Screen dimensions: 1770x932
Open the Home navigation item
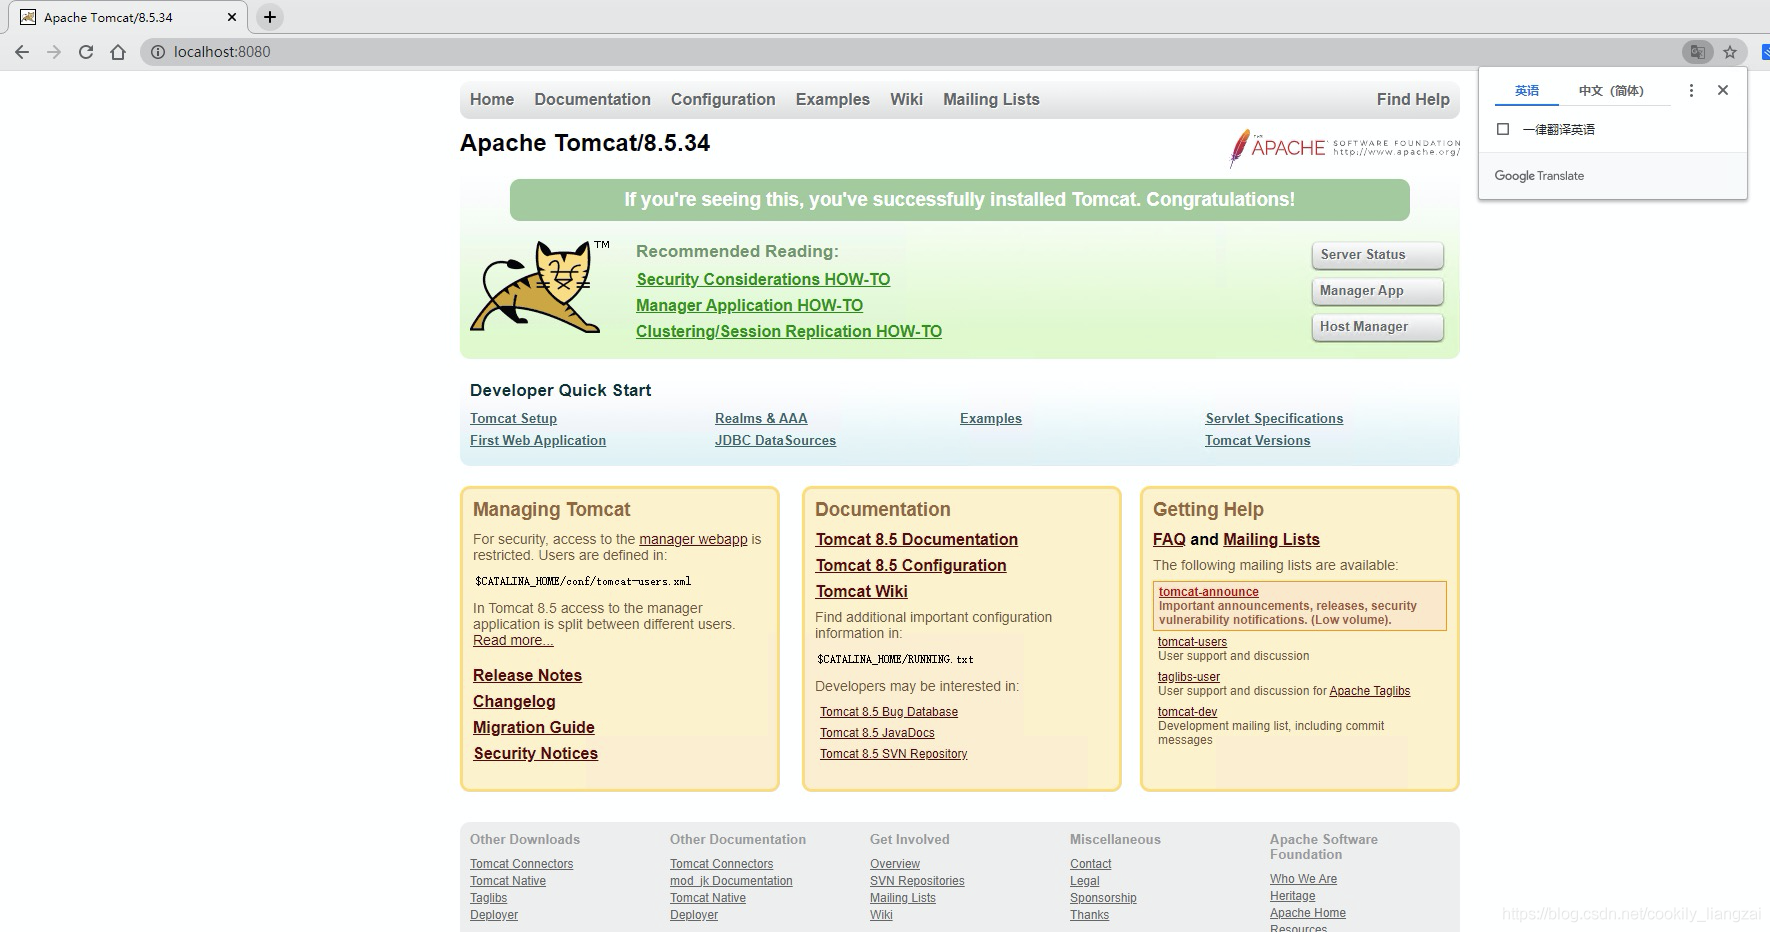click(492, 99)
